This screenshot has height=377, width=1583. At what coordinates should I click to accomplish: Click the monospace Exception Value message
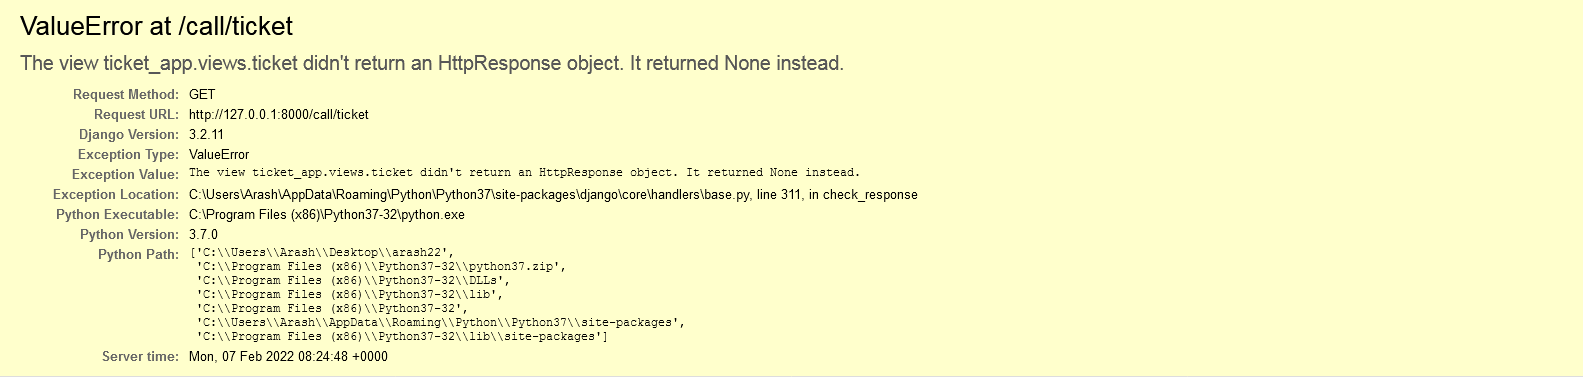(x=524, y=173)
